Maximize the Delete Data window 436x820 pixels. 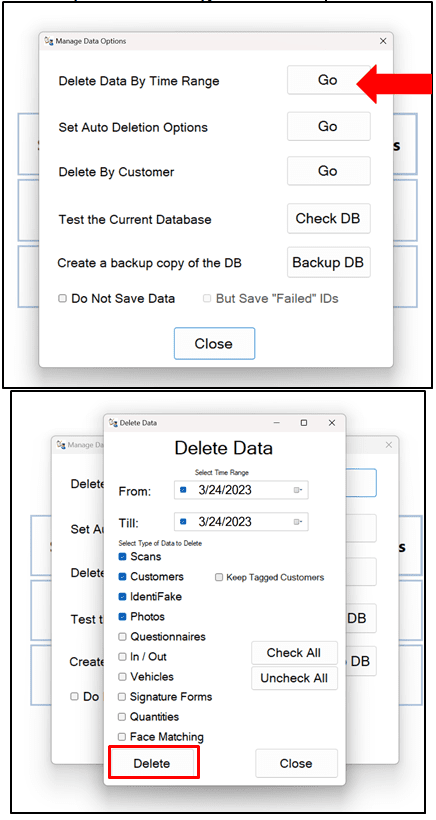(304, 423)
